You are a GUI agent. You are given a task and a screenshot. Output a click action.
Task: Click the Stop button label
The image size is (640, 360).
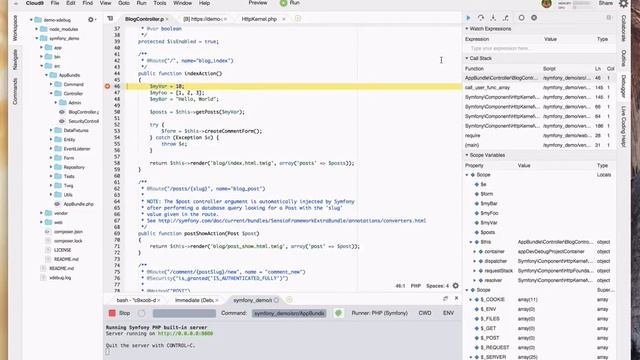[124, 313]
